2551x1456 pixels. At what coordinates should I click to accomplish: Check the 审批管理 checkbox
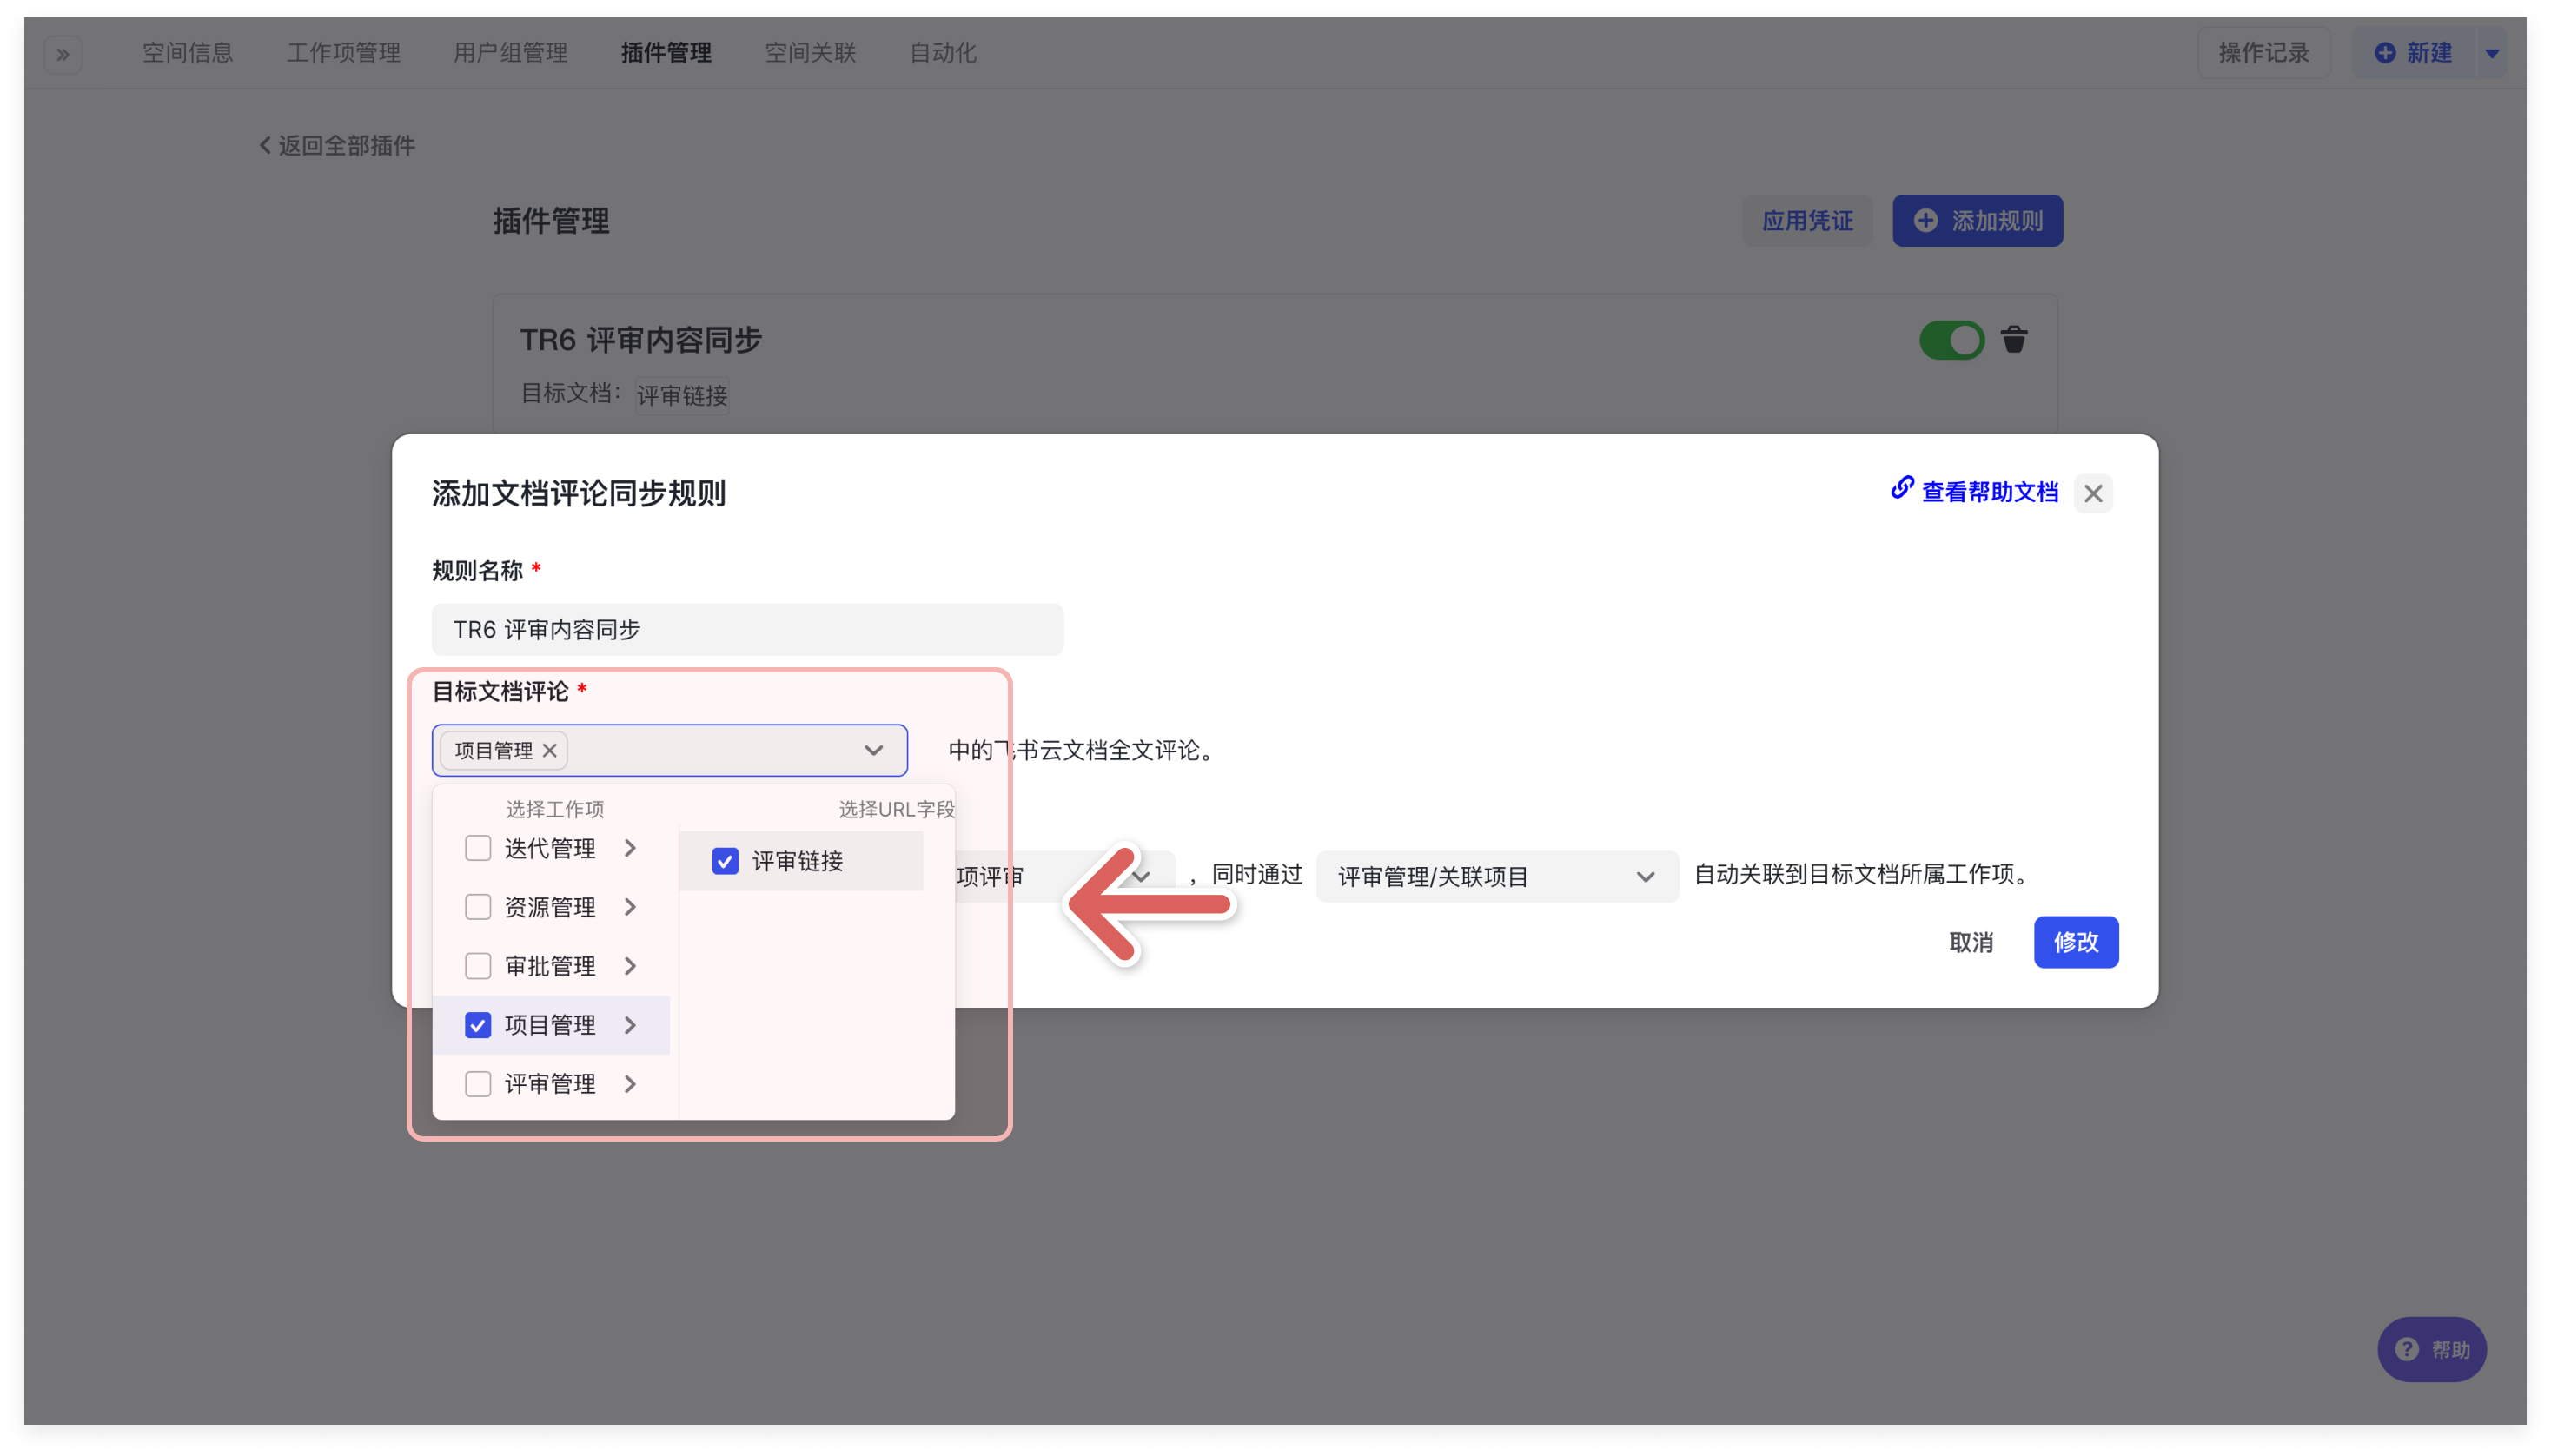(478, 966)
